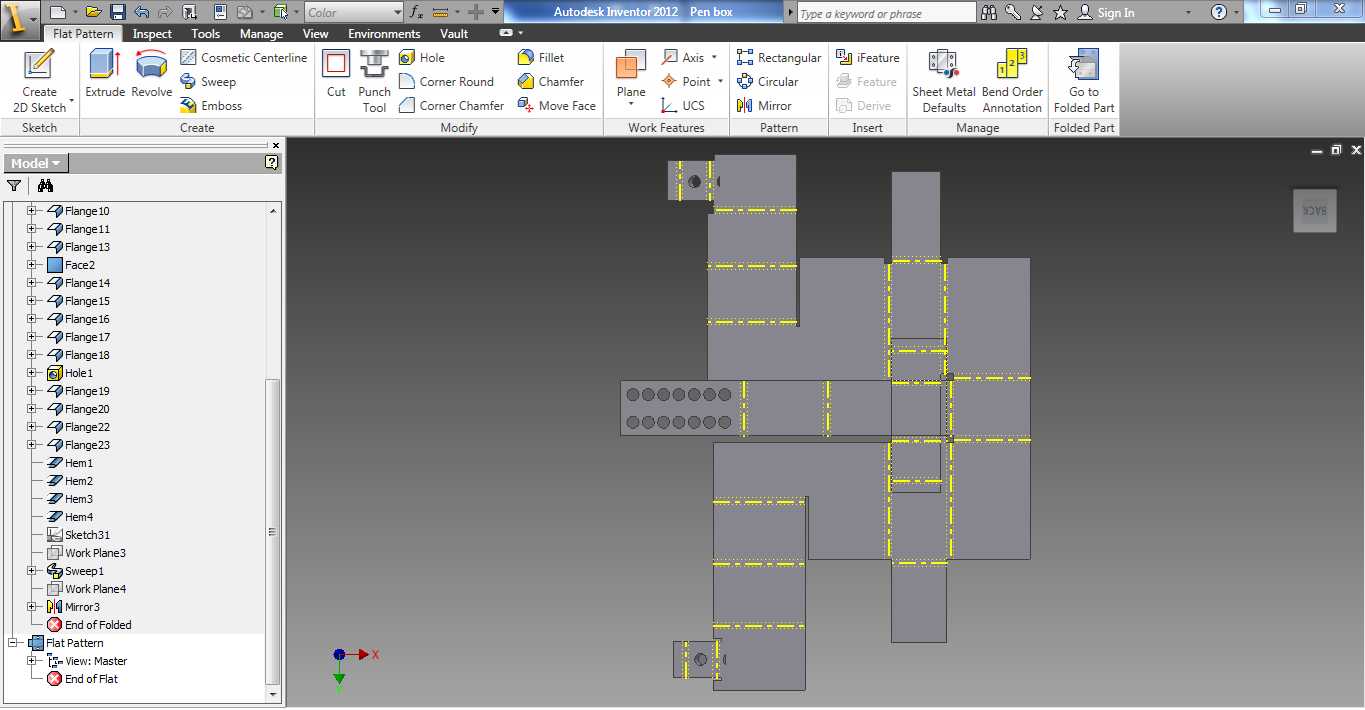Open the Axis dropdown arrow
The height and width of the screenshot is (710, 1365).
click(x=714, y=57)
